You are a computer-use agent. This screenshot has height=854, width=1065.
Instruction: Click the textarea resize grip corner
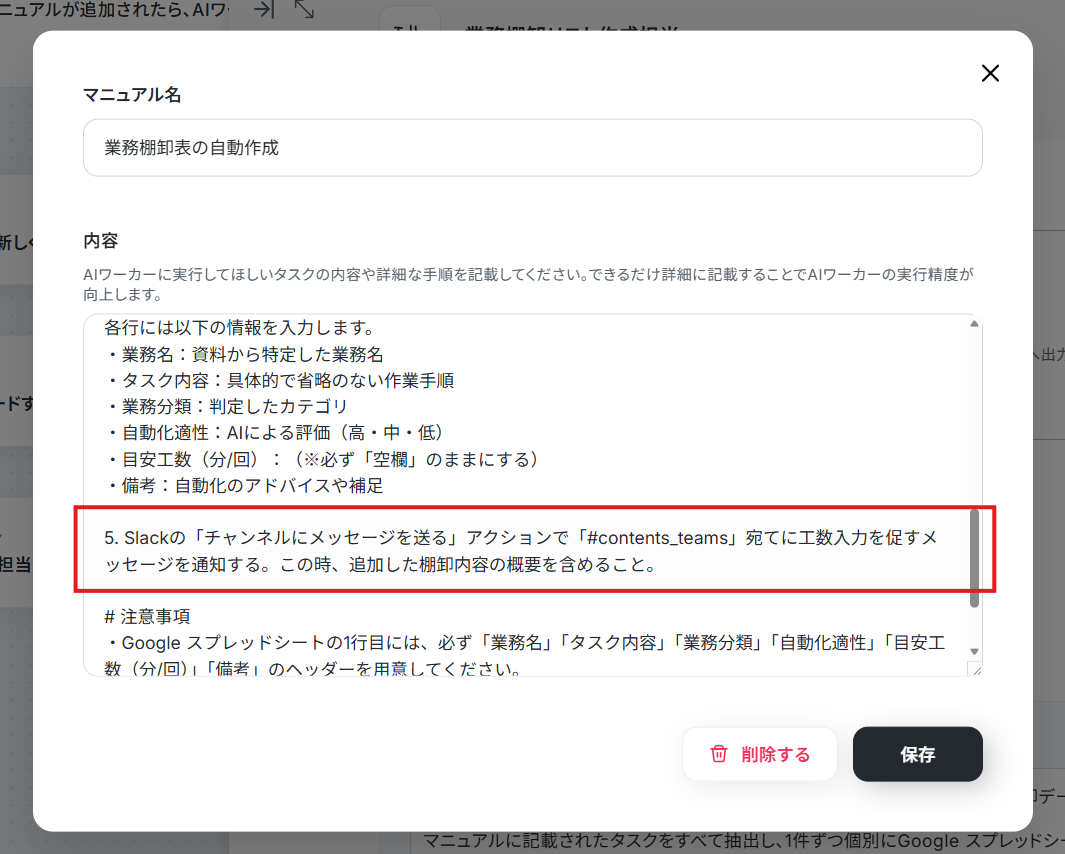pos(976,670)
